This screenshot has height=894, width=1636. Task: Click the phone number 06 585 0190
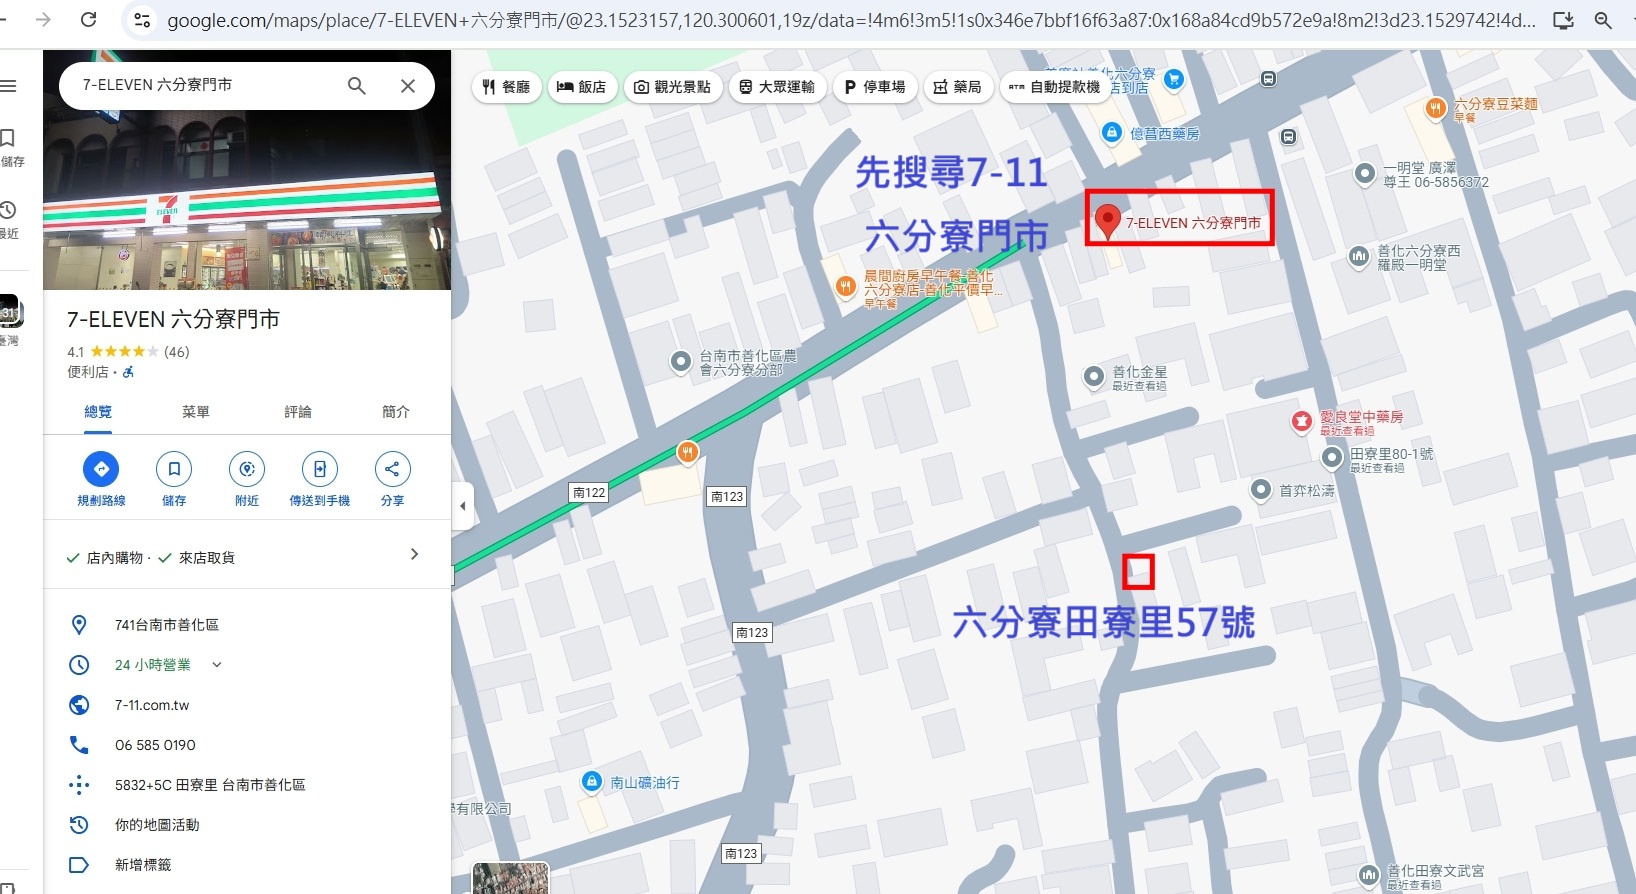(x=155, y=745)
